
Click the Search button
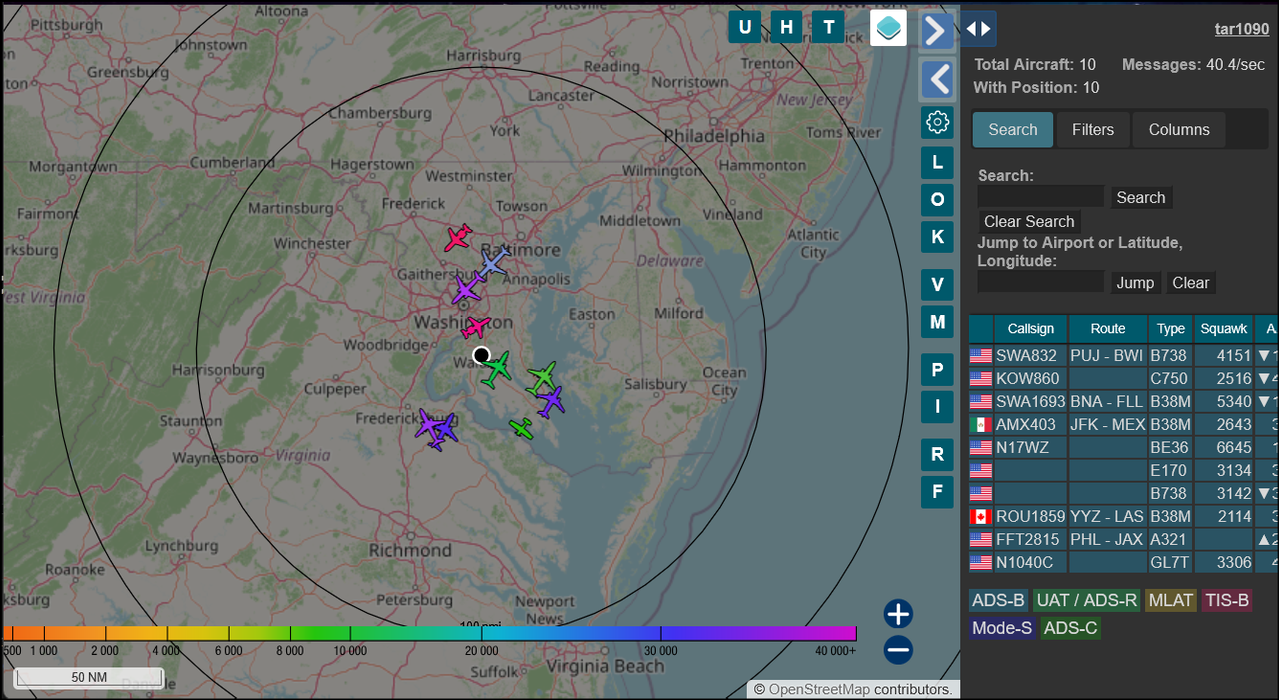1141,197
